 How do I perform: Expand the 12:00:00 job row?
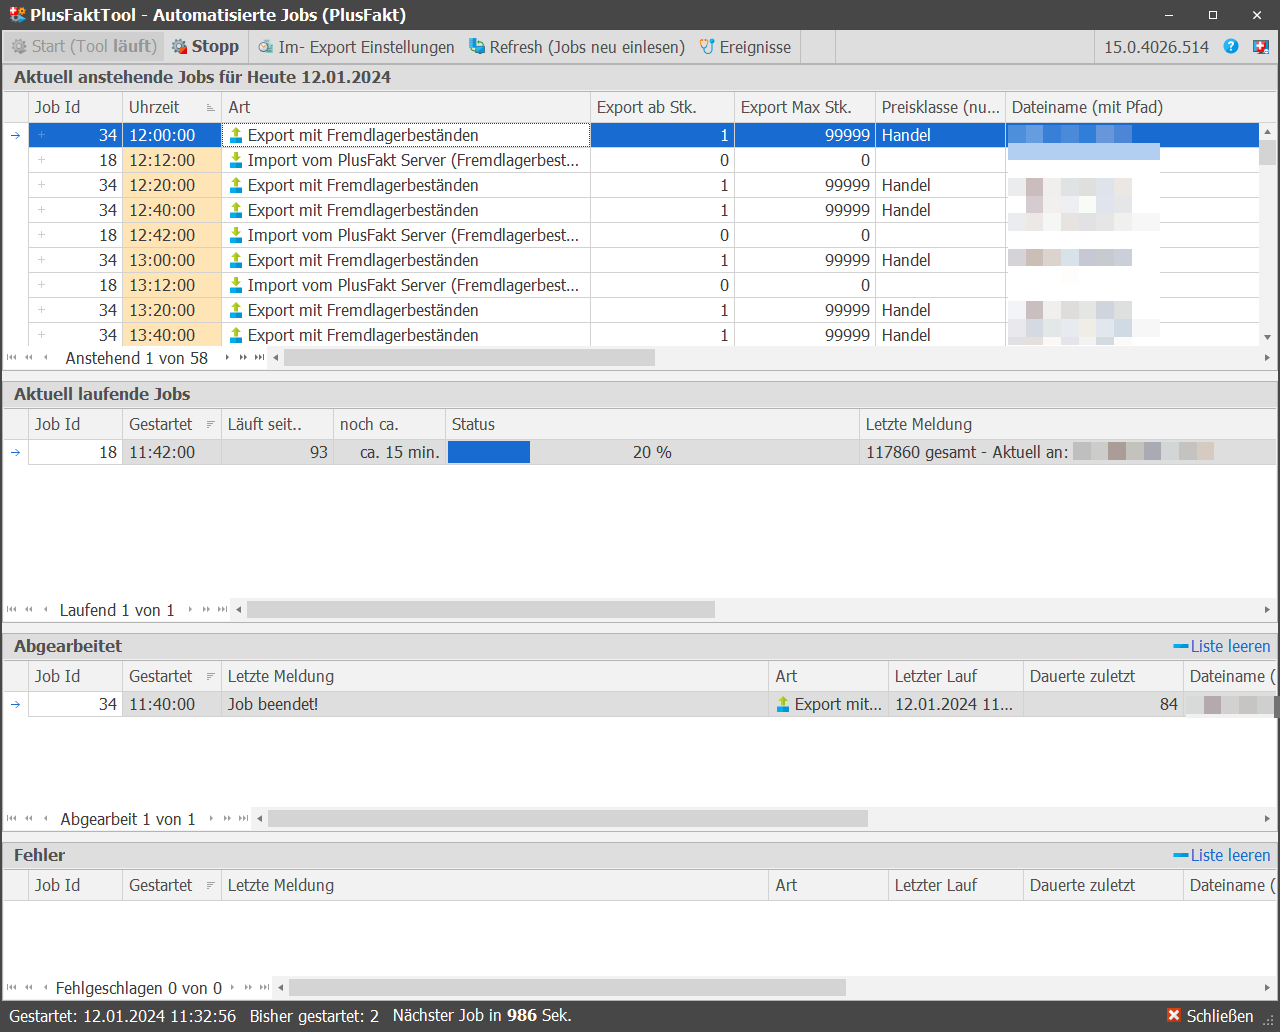click(x=41, y=135)
